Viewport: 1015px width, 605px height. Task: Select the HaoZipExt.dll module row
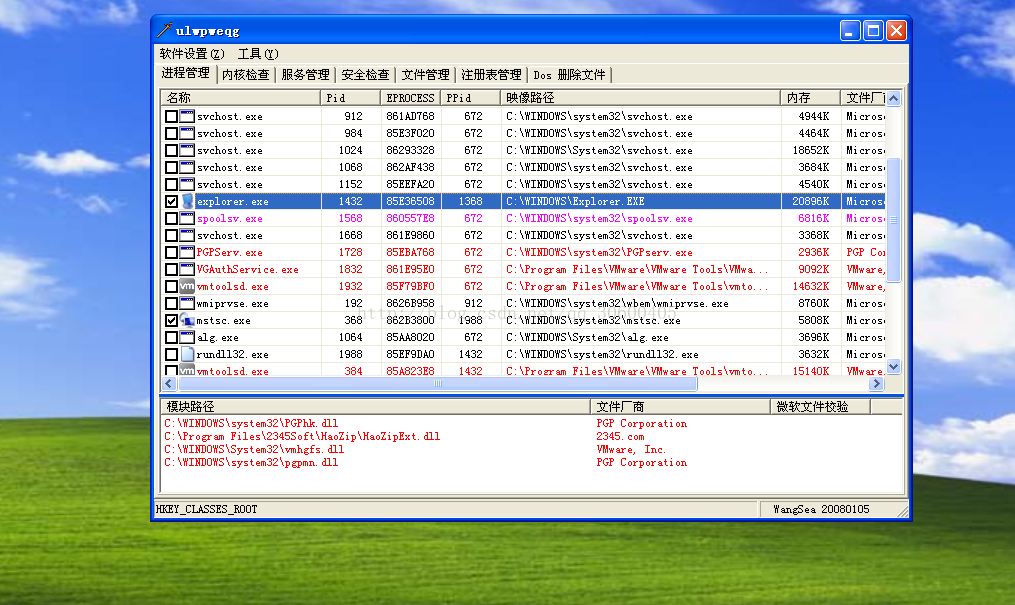(302, 436)
